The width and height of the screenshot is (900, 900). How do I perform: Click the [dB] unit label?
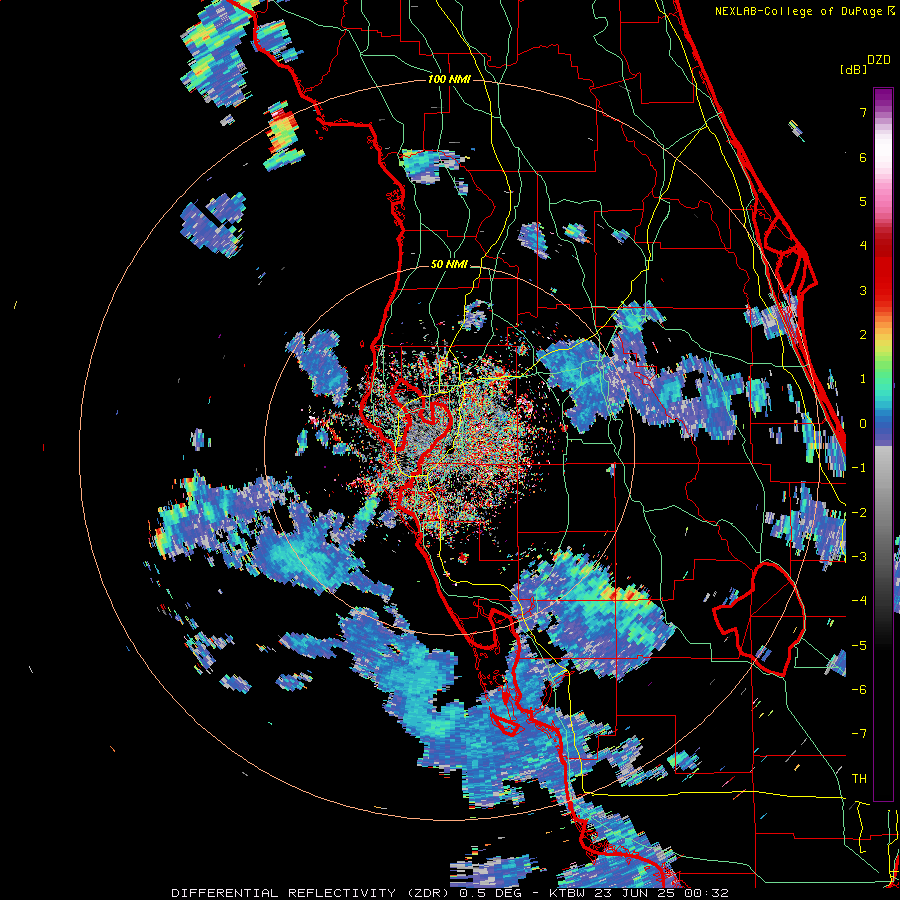(853, 70)
